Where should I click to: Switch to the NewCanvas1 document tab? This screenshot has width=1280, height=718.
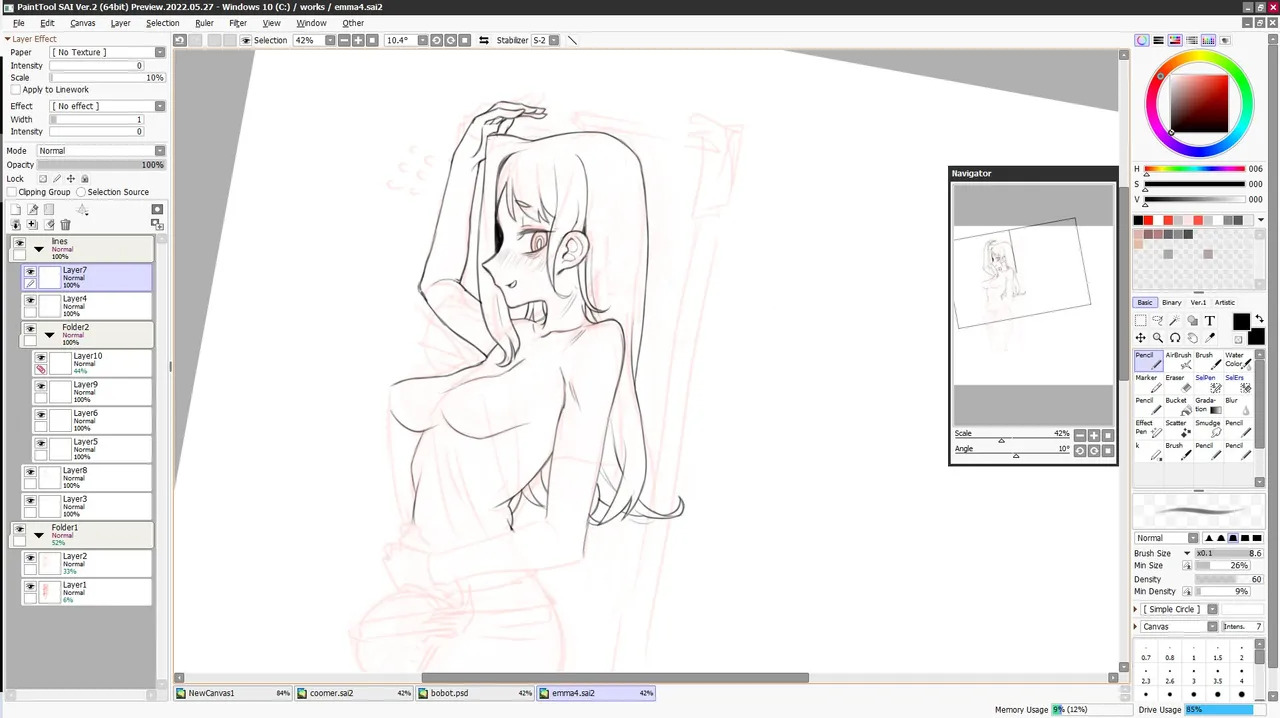233,693
